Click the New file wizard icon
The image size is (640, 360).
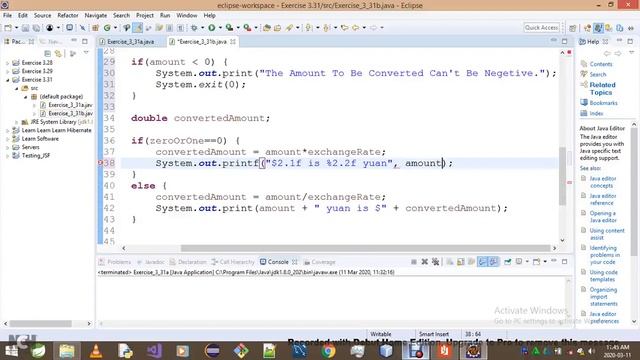8,28
